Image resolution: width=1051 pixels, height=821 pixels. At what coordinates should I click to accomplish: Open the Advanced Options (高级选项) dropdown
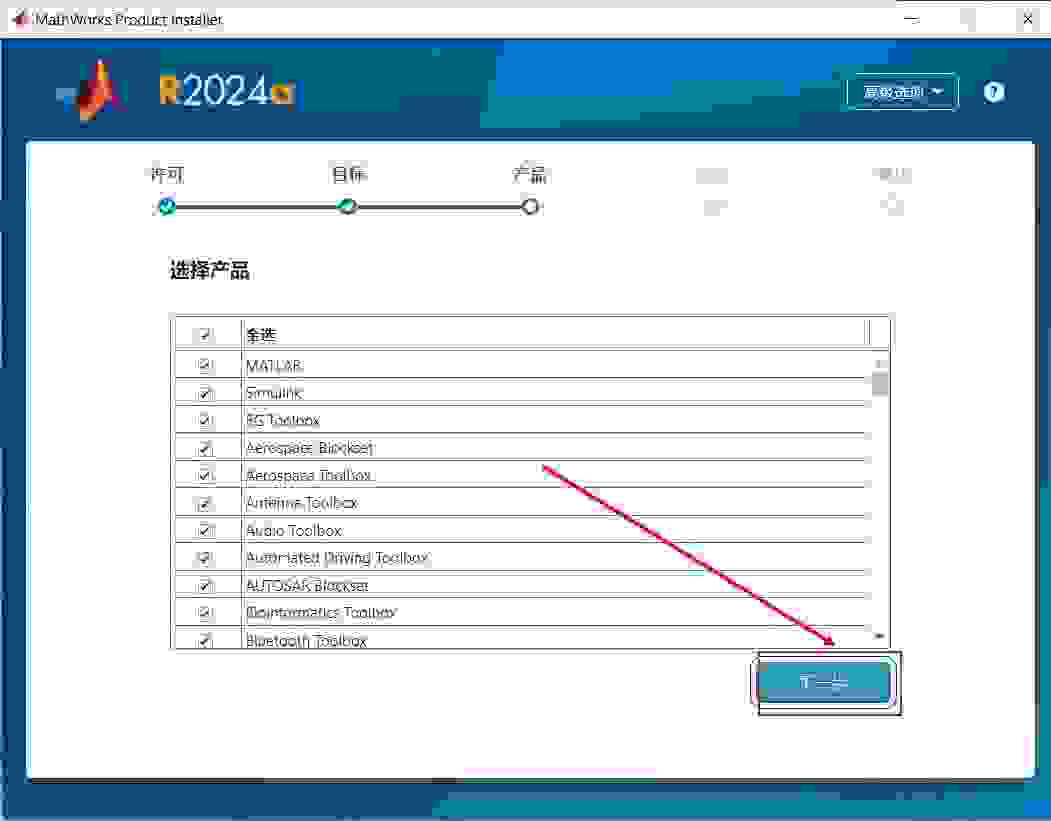click(x=902, y=92)
